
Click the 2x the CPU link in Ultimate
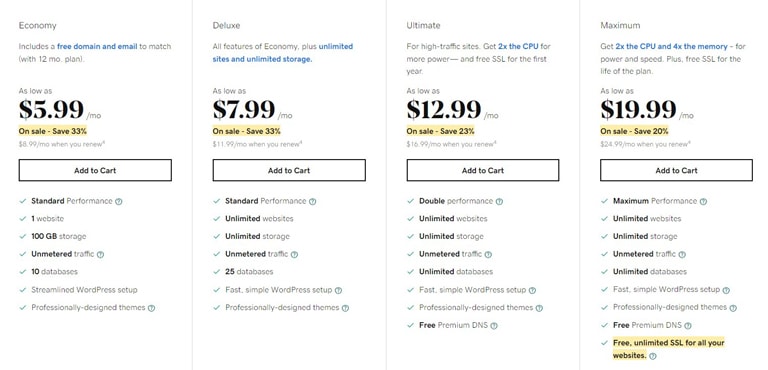click(x=518, y=47)
